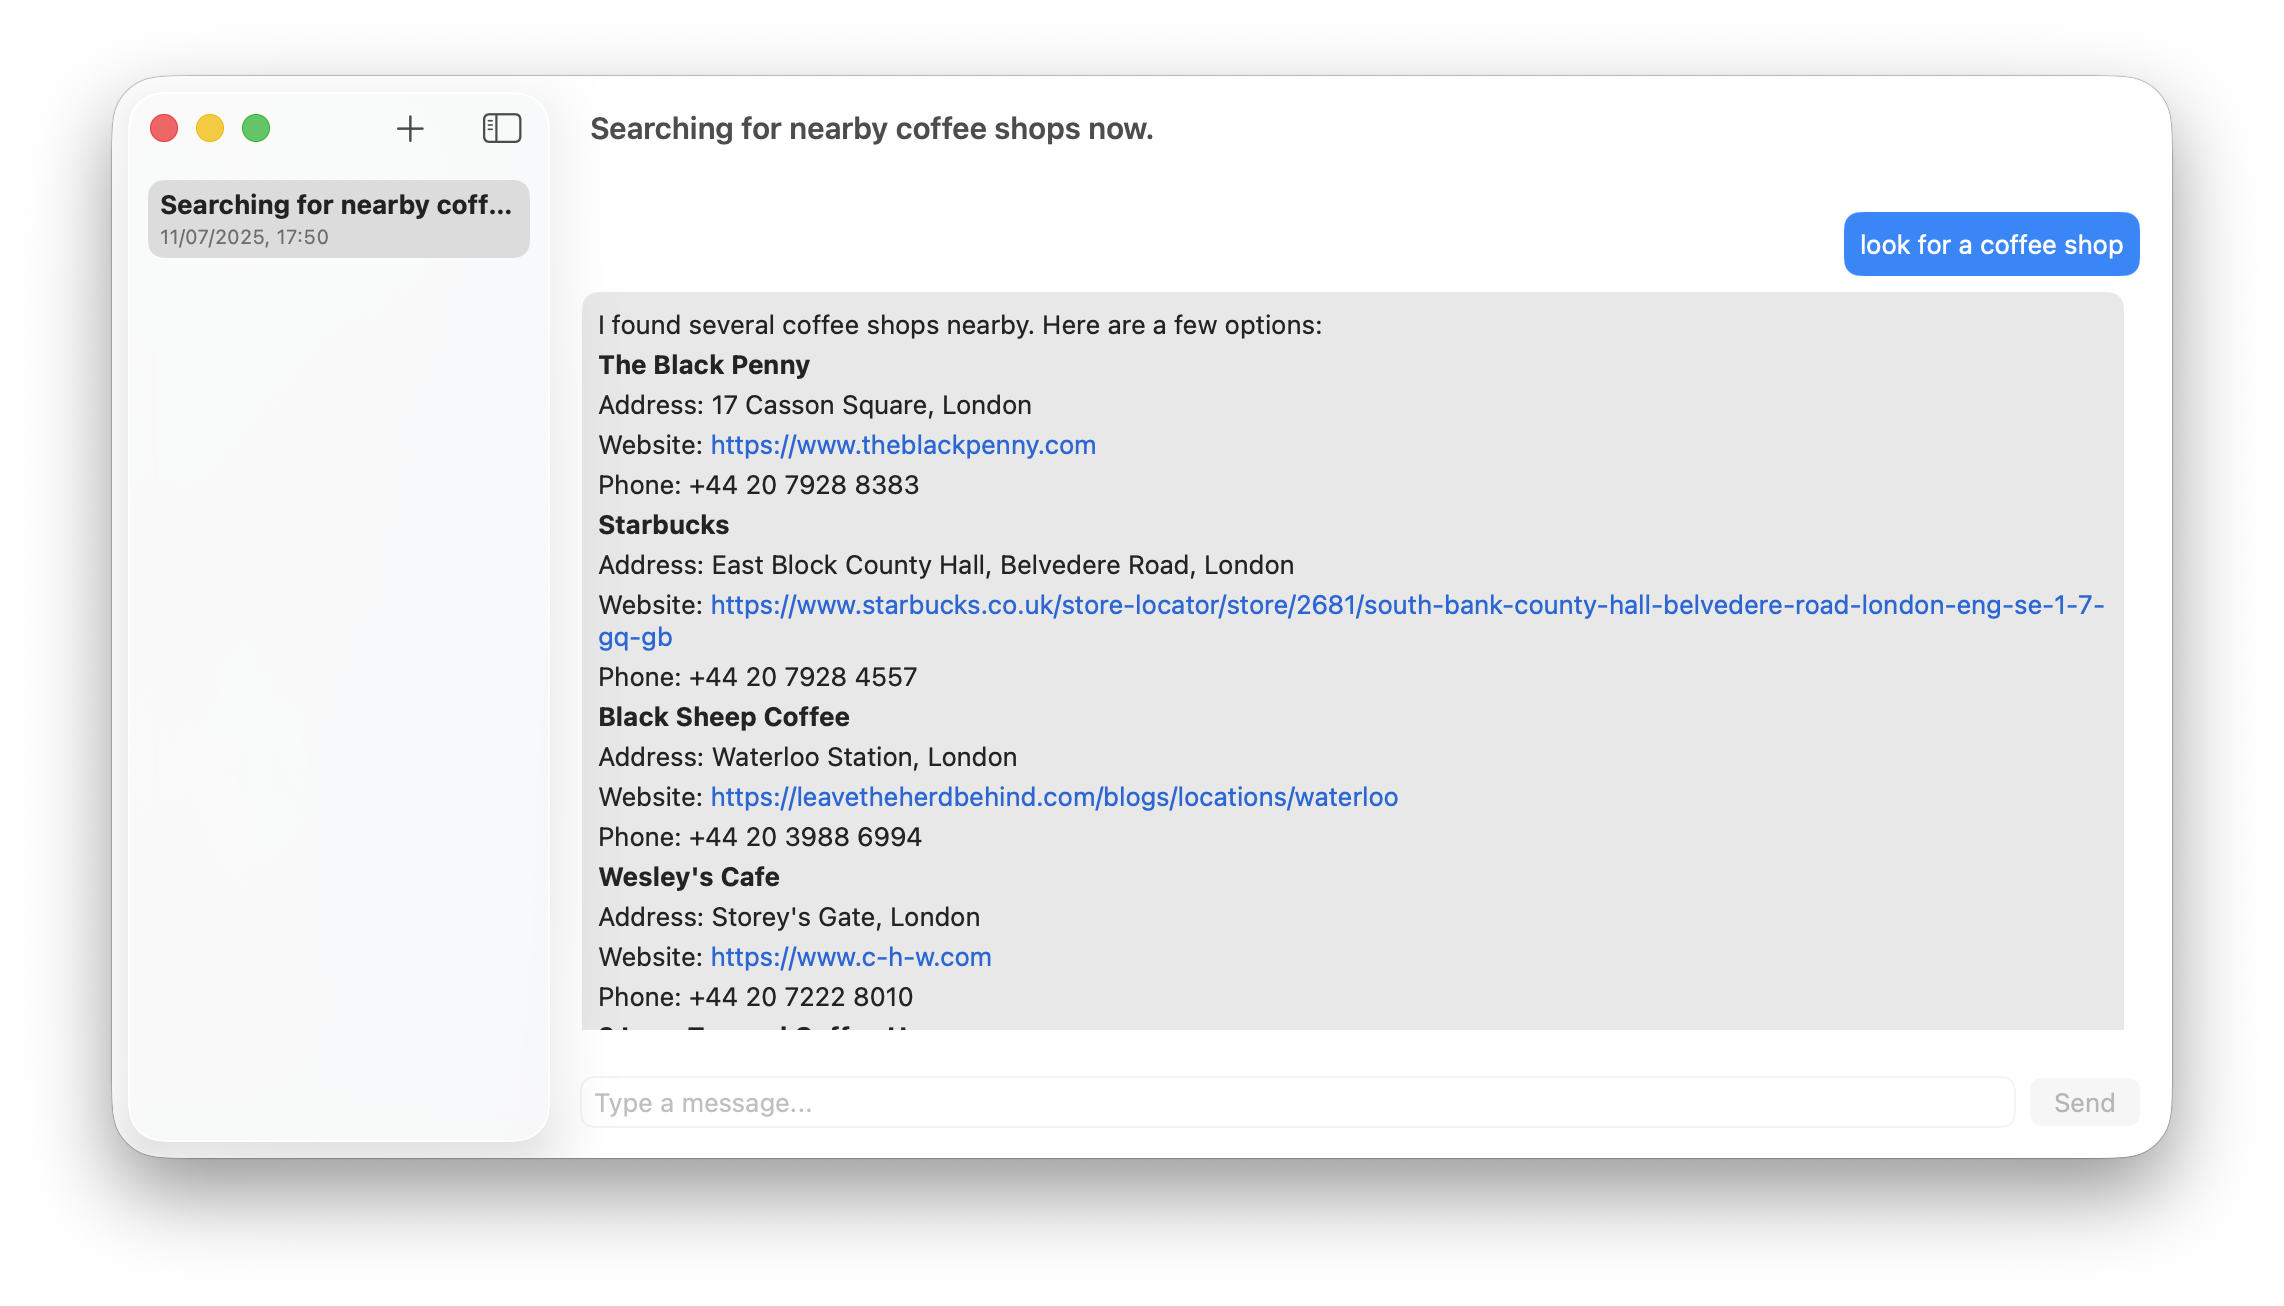Select the 'look for a coffee shop' message bubble
The width and height of the screenshot is (2284, 1306).
(1991, 244)
